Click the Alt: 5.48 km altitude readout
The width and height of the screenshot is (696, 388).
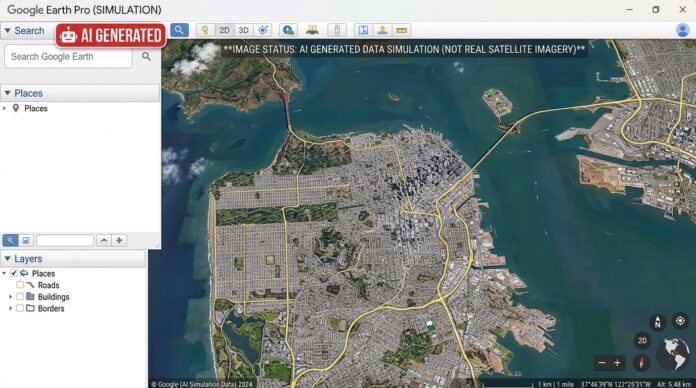[673, 384]
